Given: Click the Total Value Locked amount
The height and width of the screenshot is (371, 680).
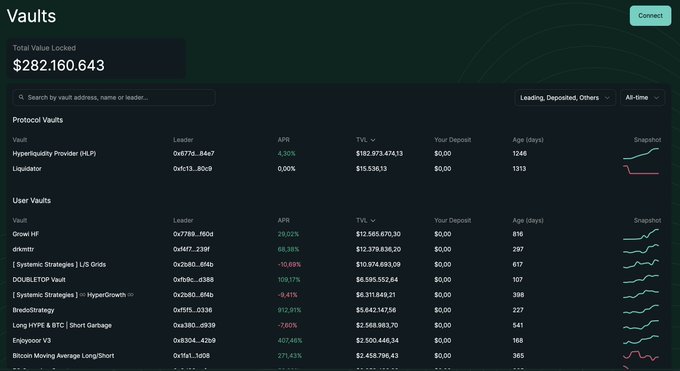Looking at the screenshot, I should click(x=59, y=66).
